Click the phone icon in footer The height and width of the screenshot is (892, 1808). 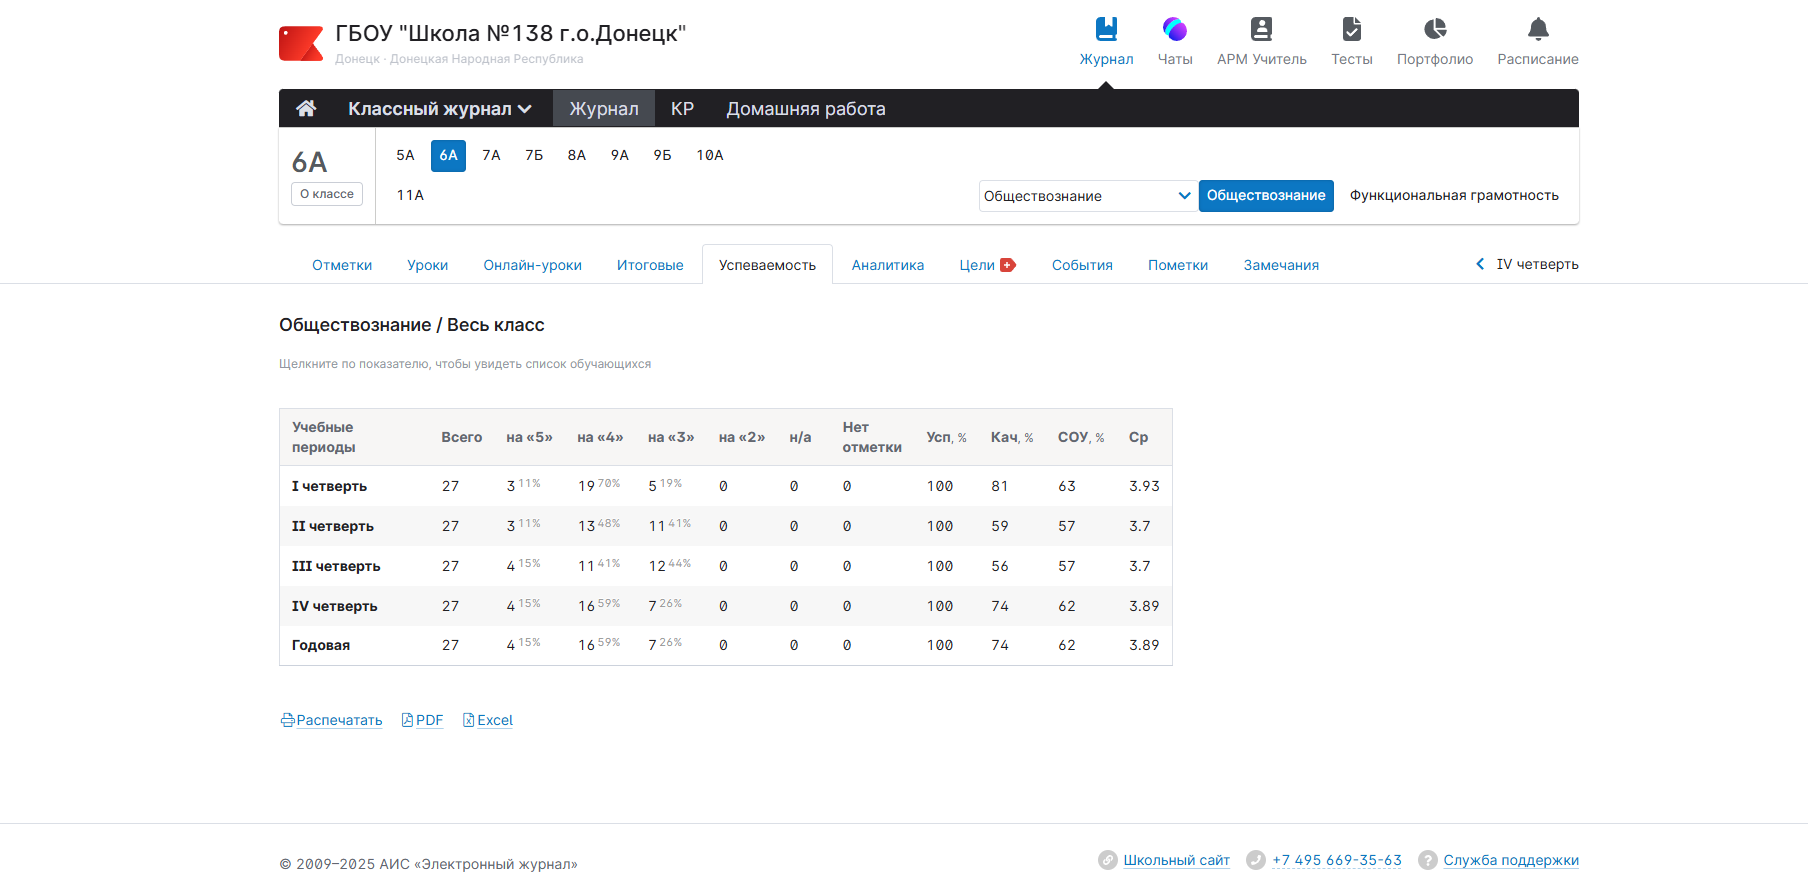1255,860
